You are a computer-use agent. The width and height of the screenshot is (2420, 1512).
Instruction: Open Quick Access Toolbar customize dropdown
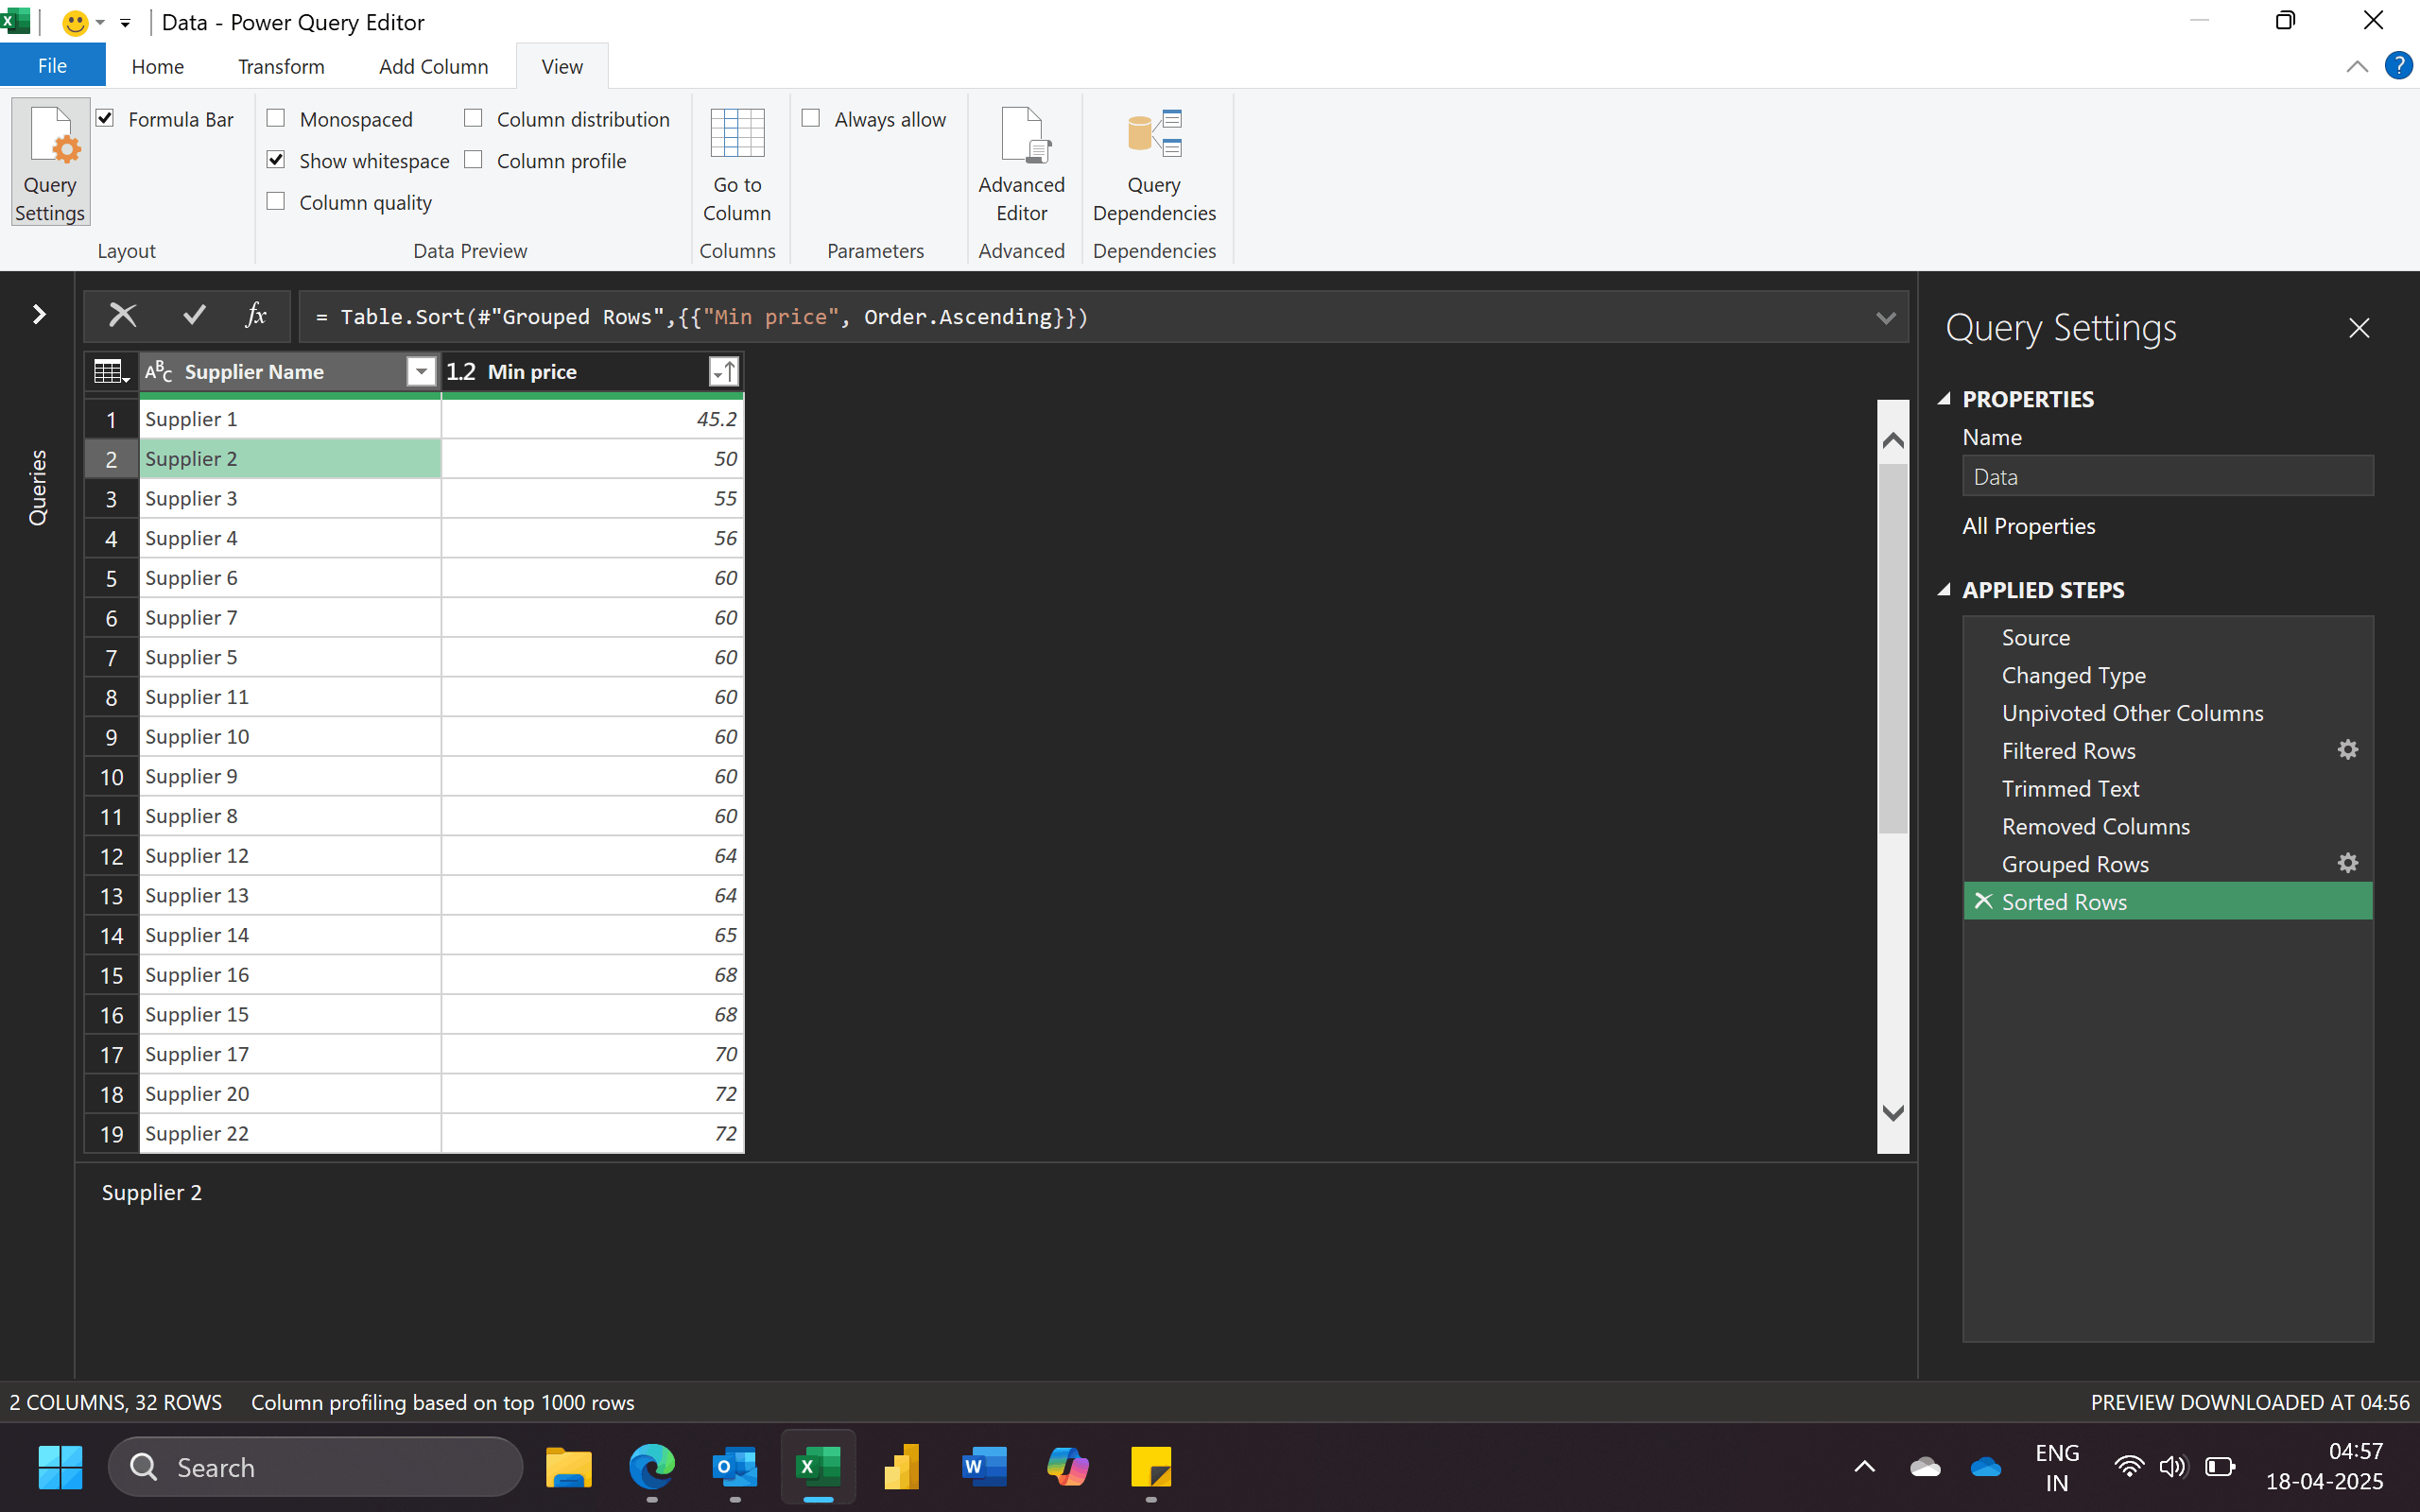(125, 23)
